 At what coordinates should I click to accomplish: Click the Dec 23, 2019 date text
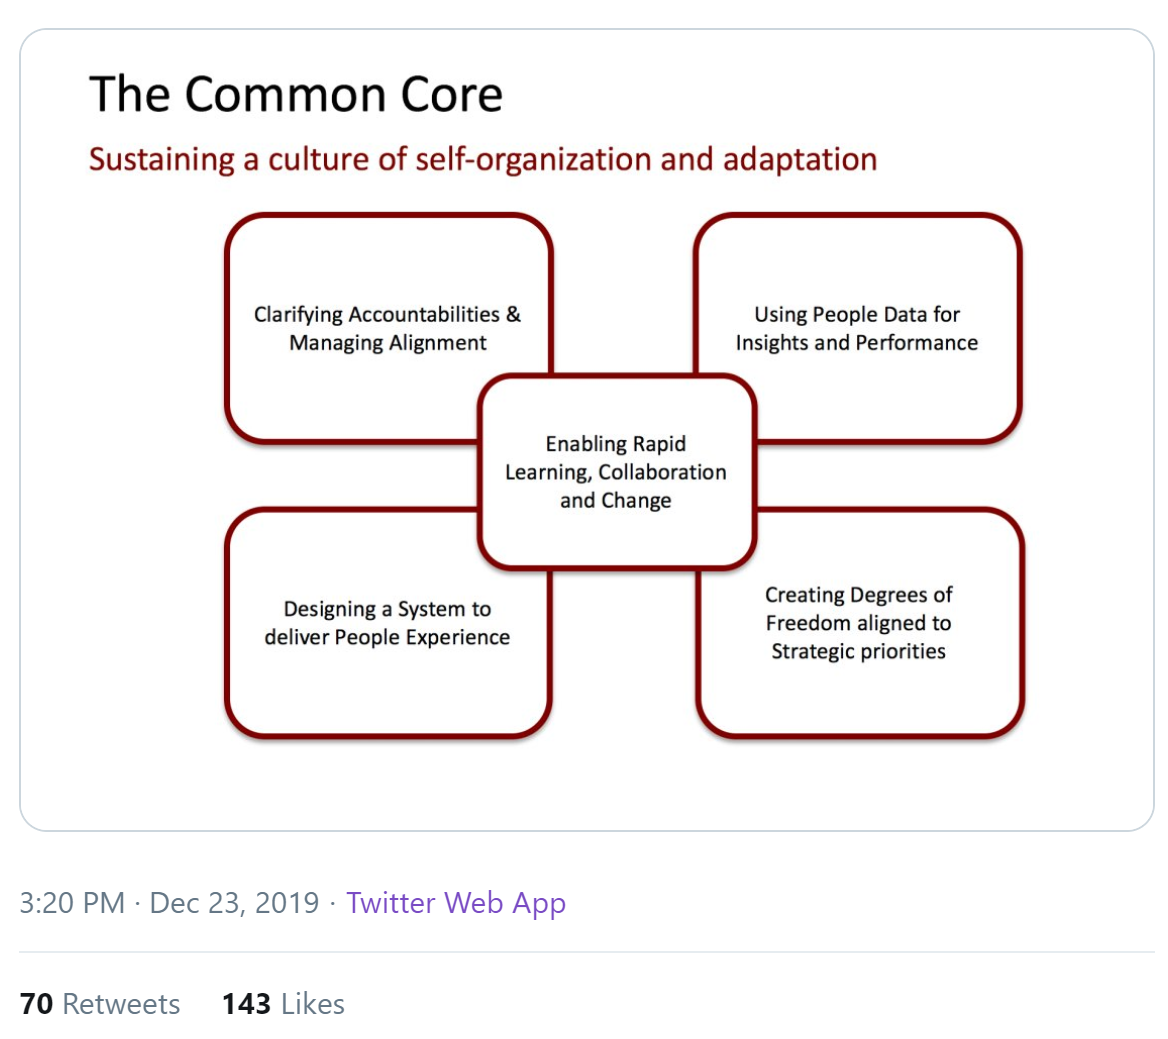[234, 903]
